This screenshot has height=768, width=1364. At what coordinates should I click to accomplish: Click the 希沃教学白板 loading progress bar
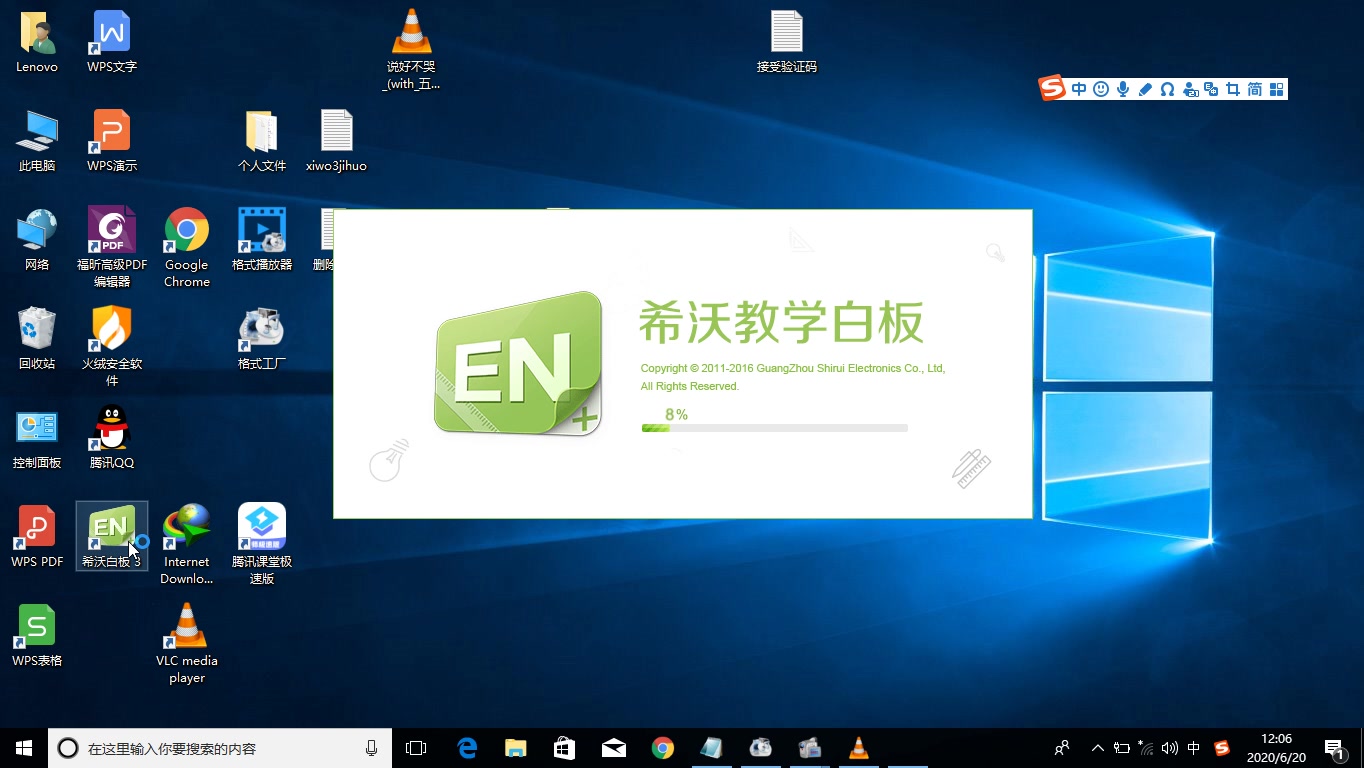(x=775, y=428)
